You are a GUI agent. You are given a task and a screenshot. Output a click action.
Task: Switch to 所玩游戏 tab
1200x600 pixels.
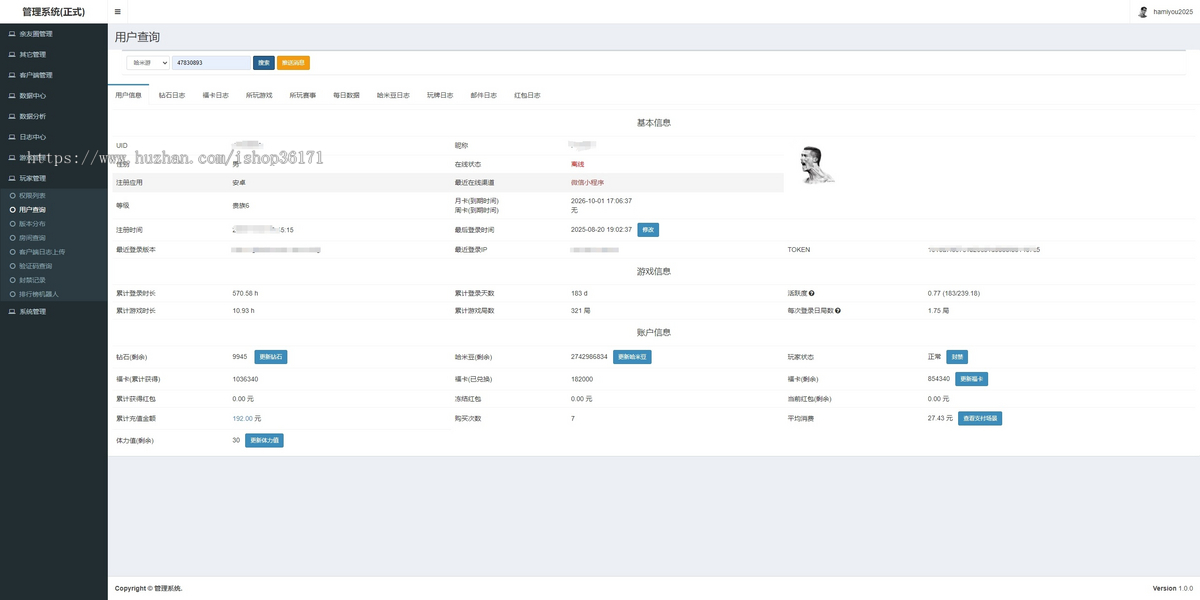coord(259,95)
